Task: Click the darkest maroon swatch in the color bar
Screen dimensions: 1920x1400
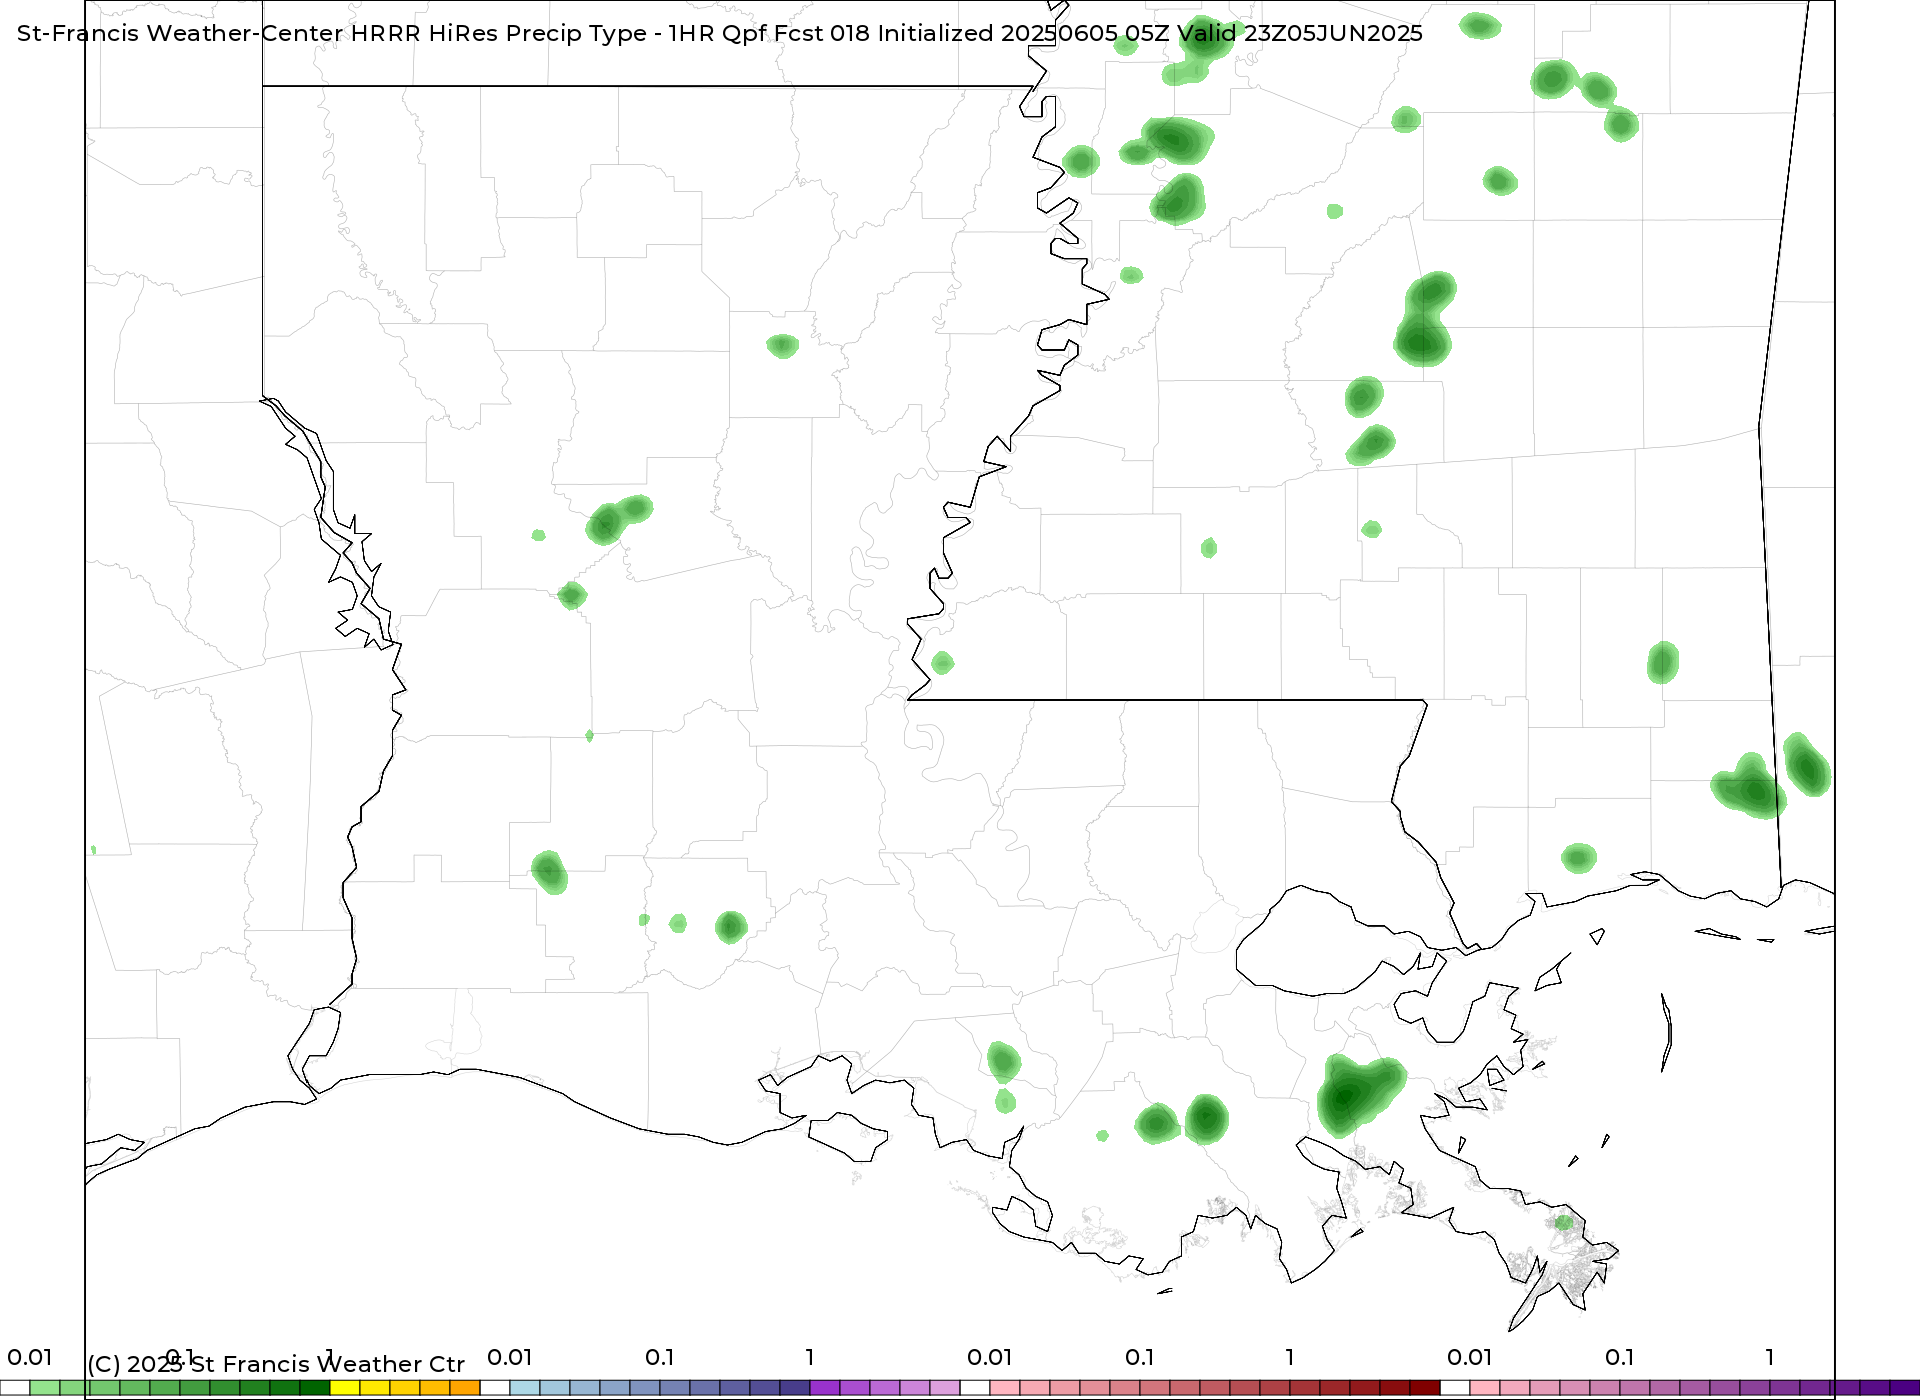Action: click(x=1425, y=1388)
